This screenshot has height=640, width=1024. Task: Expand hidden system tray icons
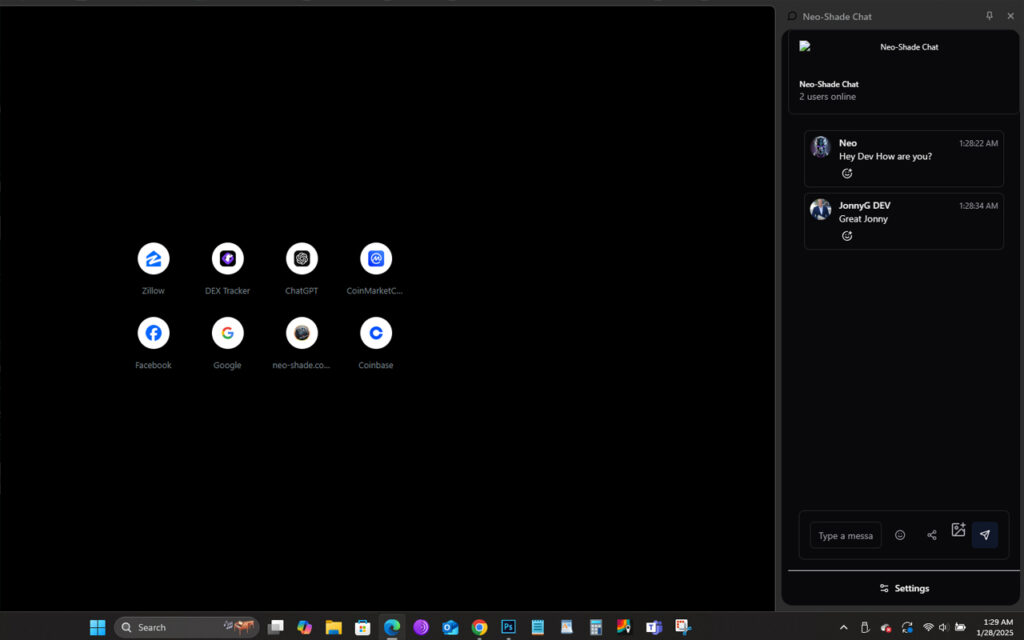844,628
